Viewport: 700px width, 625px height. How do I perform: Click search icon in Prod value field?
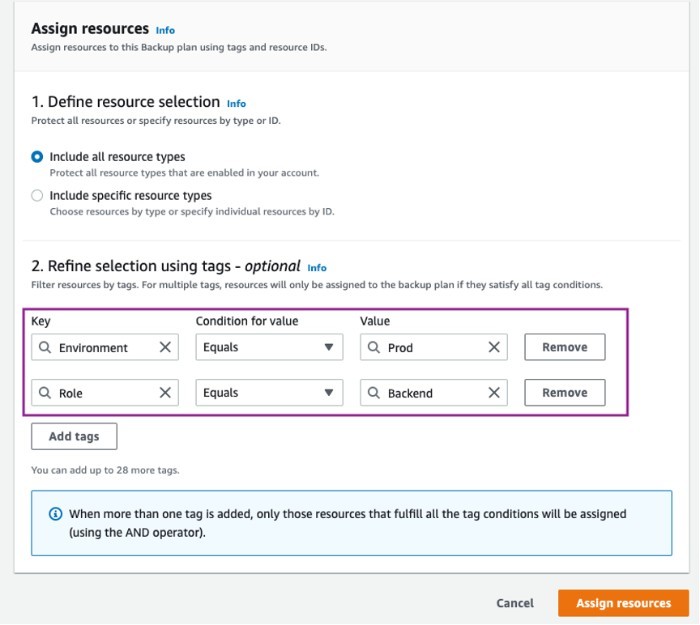(374, 347)
